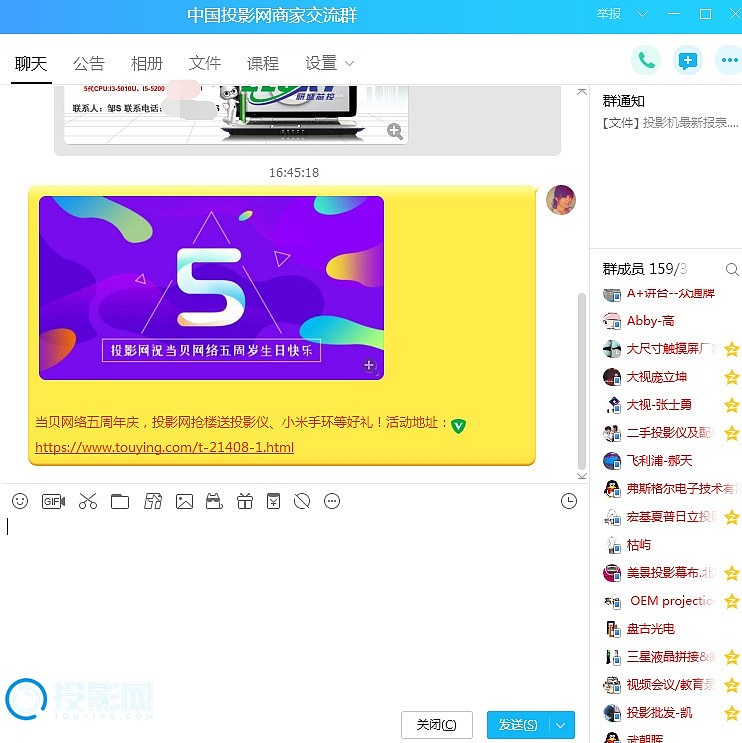
Task: Send a gift with the gift box icon
Action: tap(244, 501)
